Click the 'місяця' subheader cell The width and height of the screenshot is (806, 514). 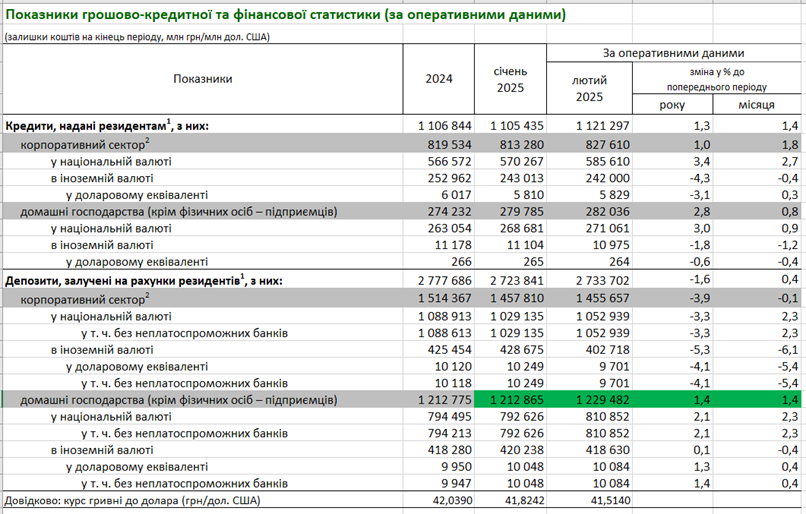pos(754,106)
